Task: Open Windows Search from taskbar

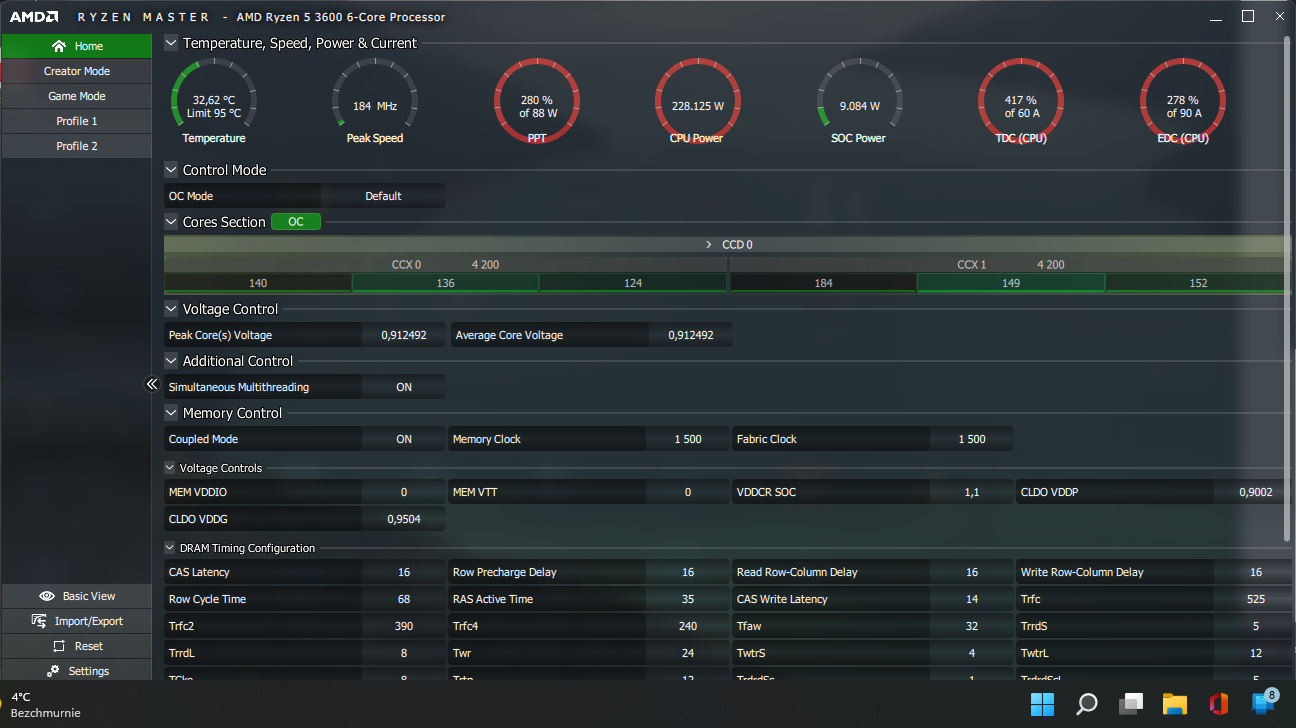Action: tap(1087, 704)
